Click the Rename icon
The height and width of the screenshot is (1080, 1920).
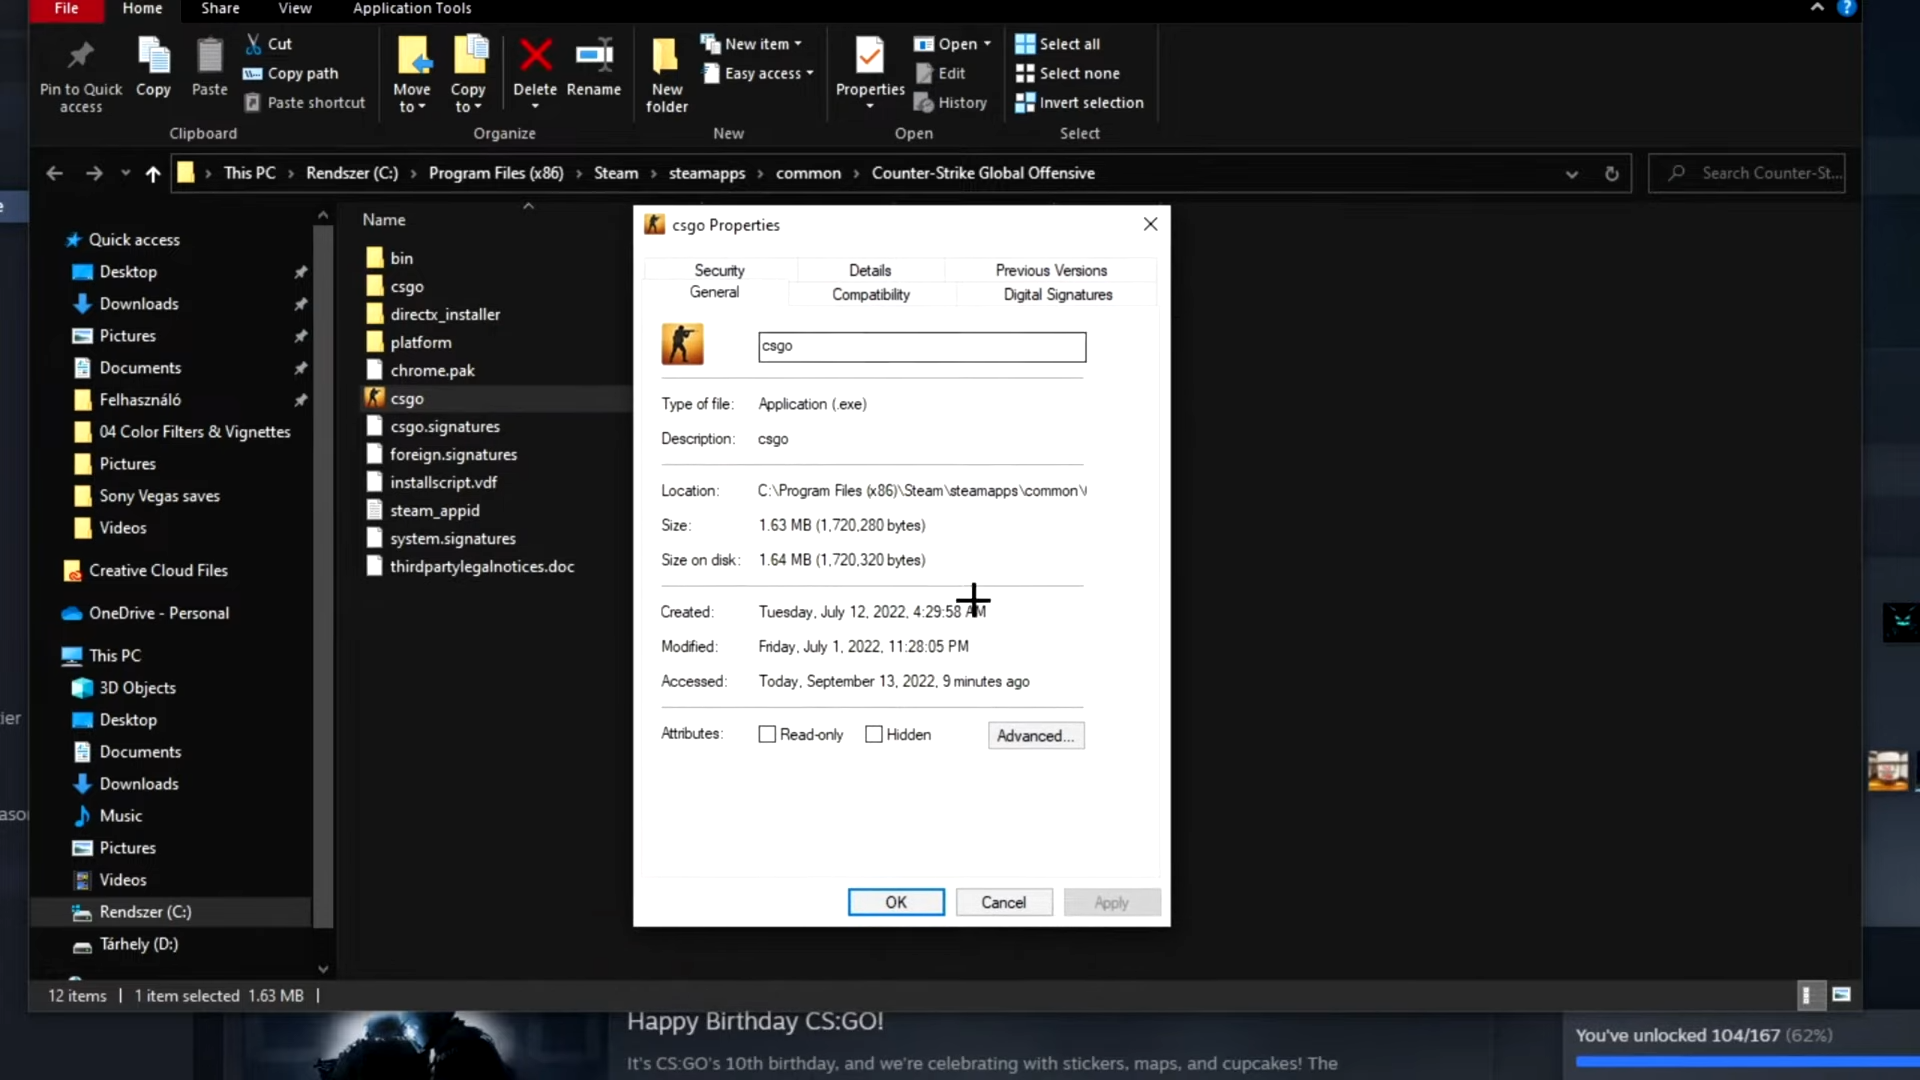[x=594, y=55]
